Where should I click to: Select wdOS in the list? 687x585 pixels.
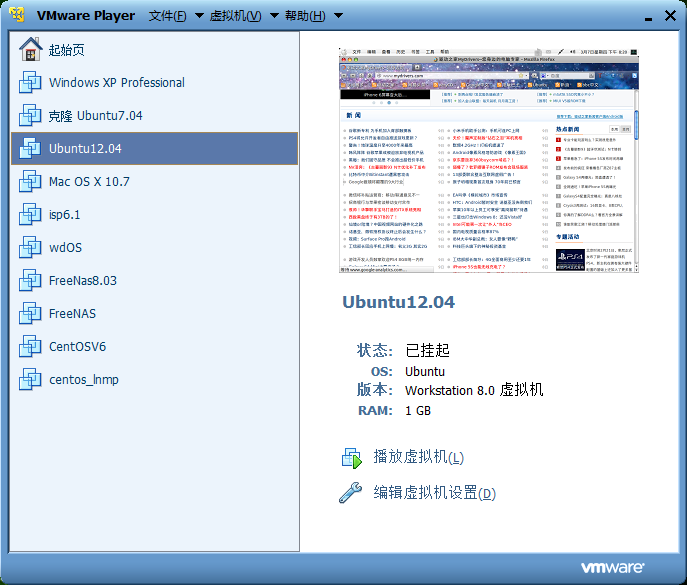point(65,248)
